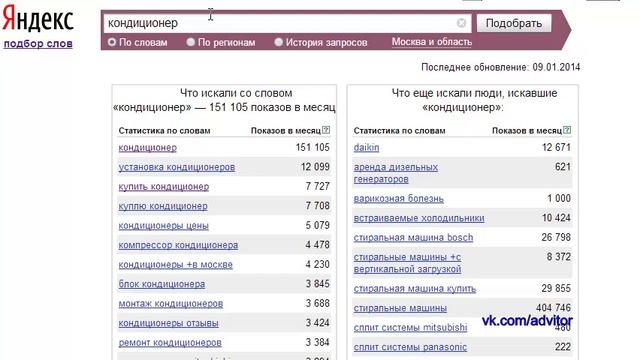The width and height of the screenshot is (640, 360).
Task: Click the value '12 099'
Action: pos(315,167)
